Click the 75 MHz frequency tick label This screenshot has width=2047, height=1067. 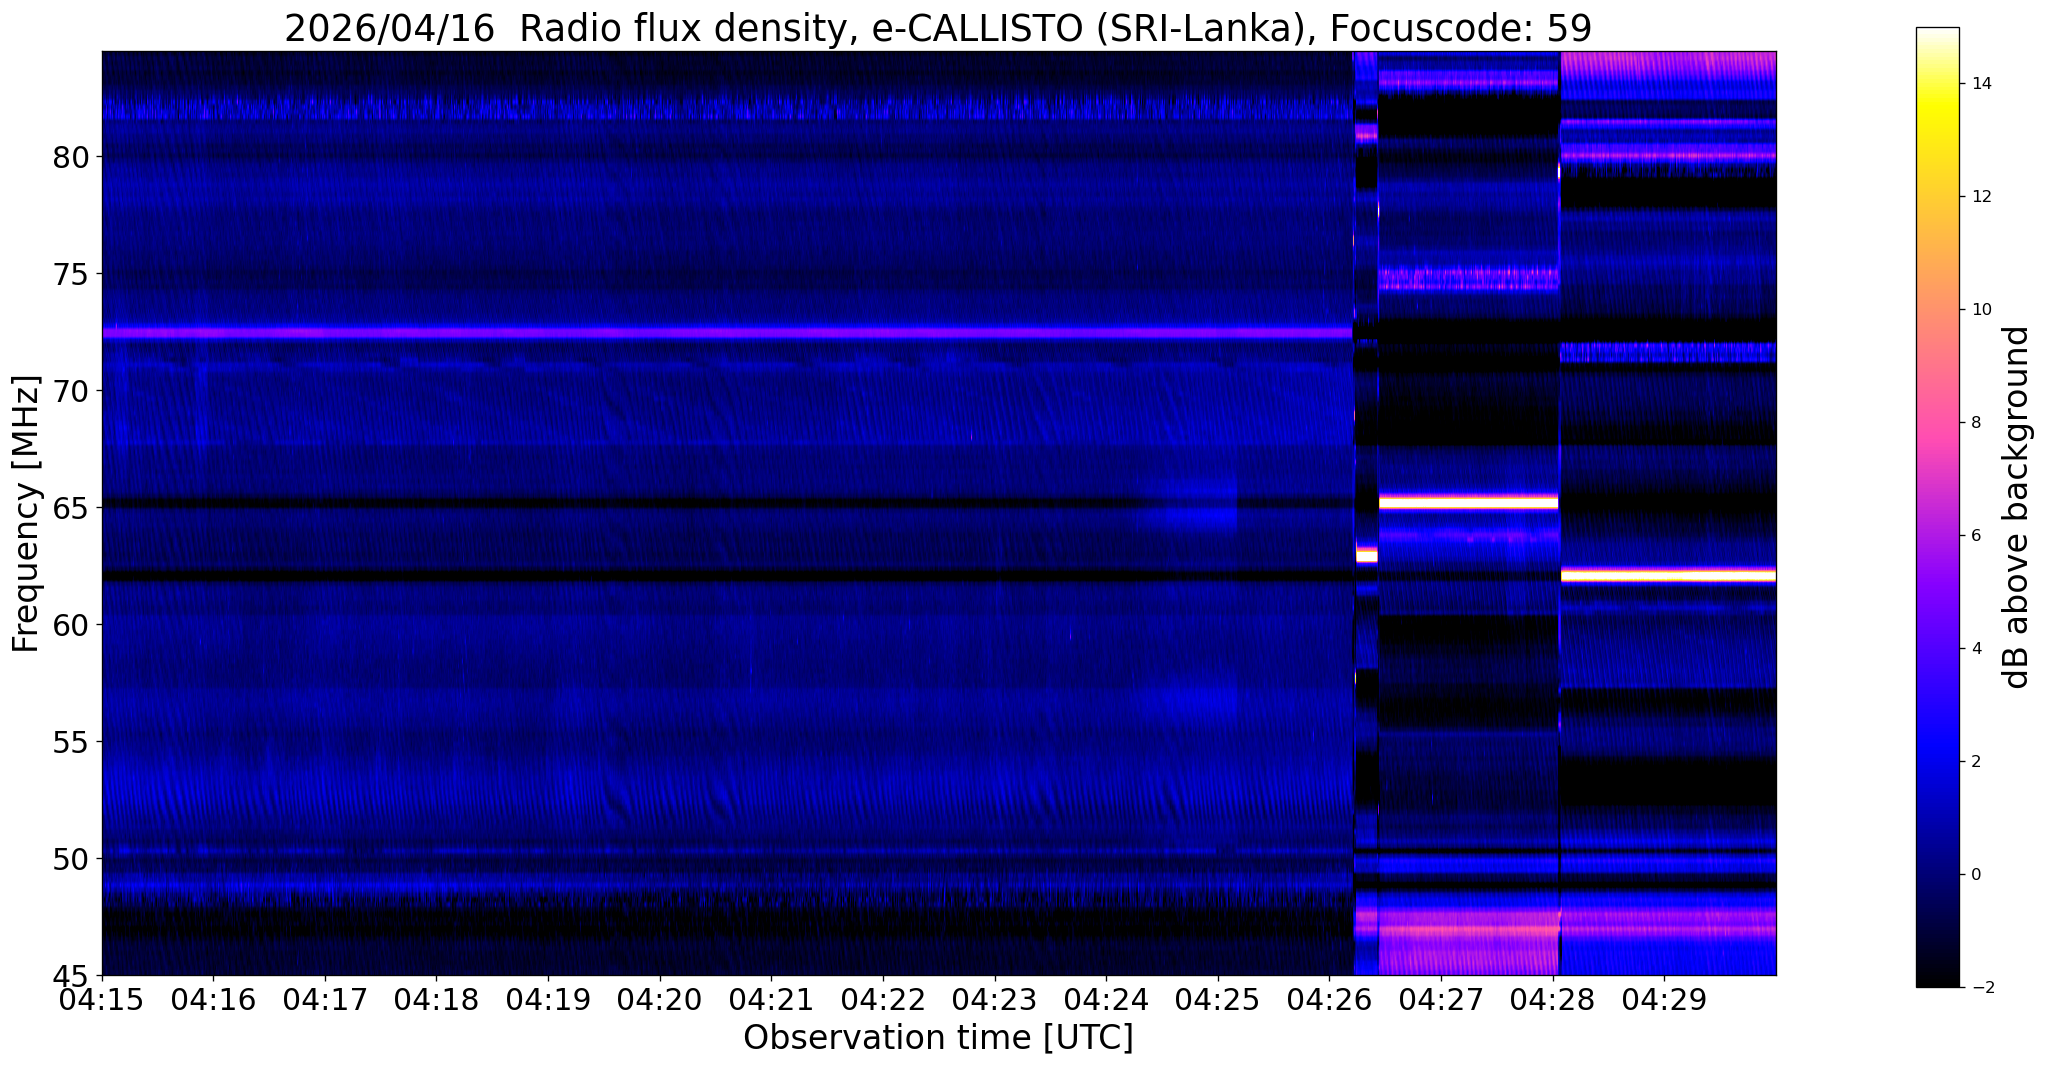coord(72,274)
